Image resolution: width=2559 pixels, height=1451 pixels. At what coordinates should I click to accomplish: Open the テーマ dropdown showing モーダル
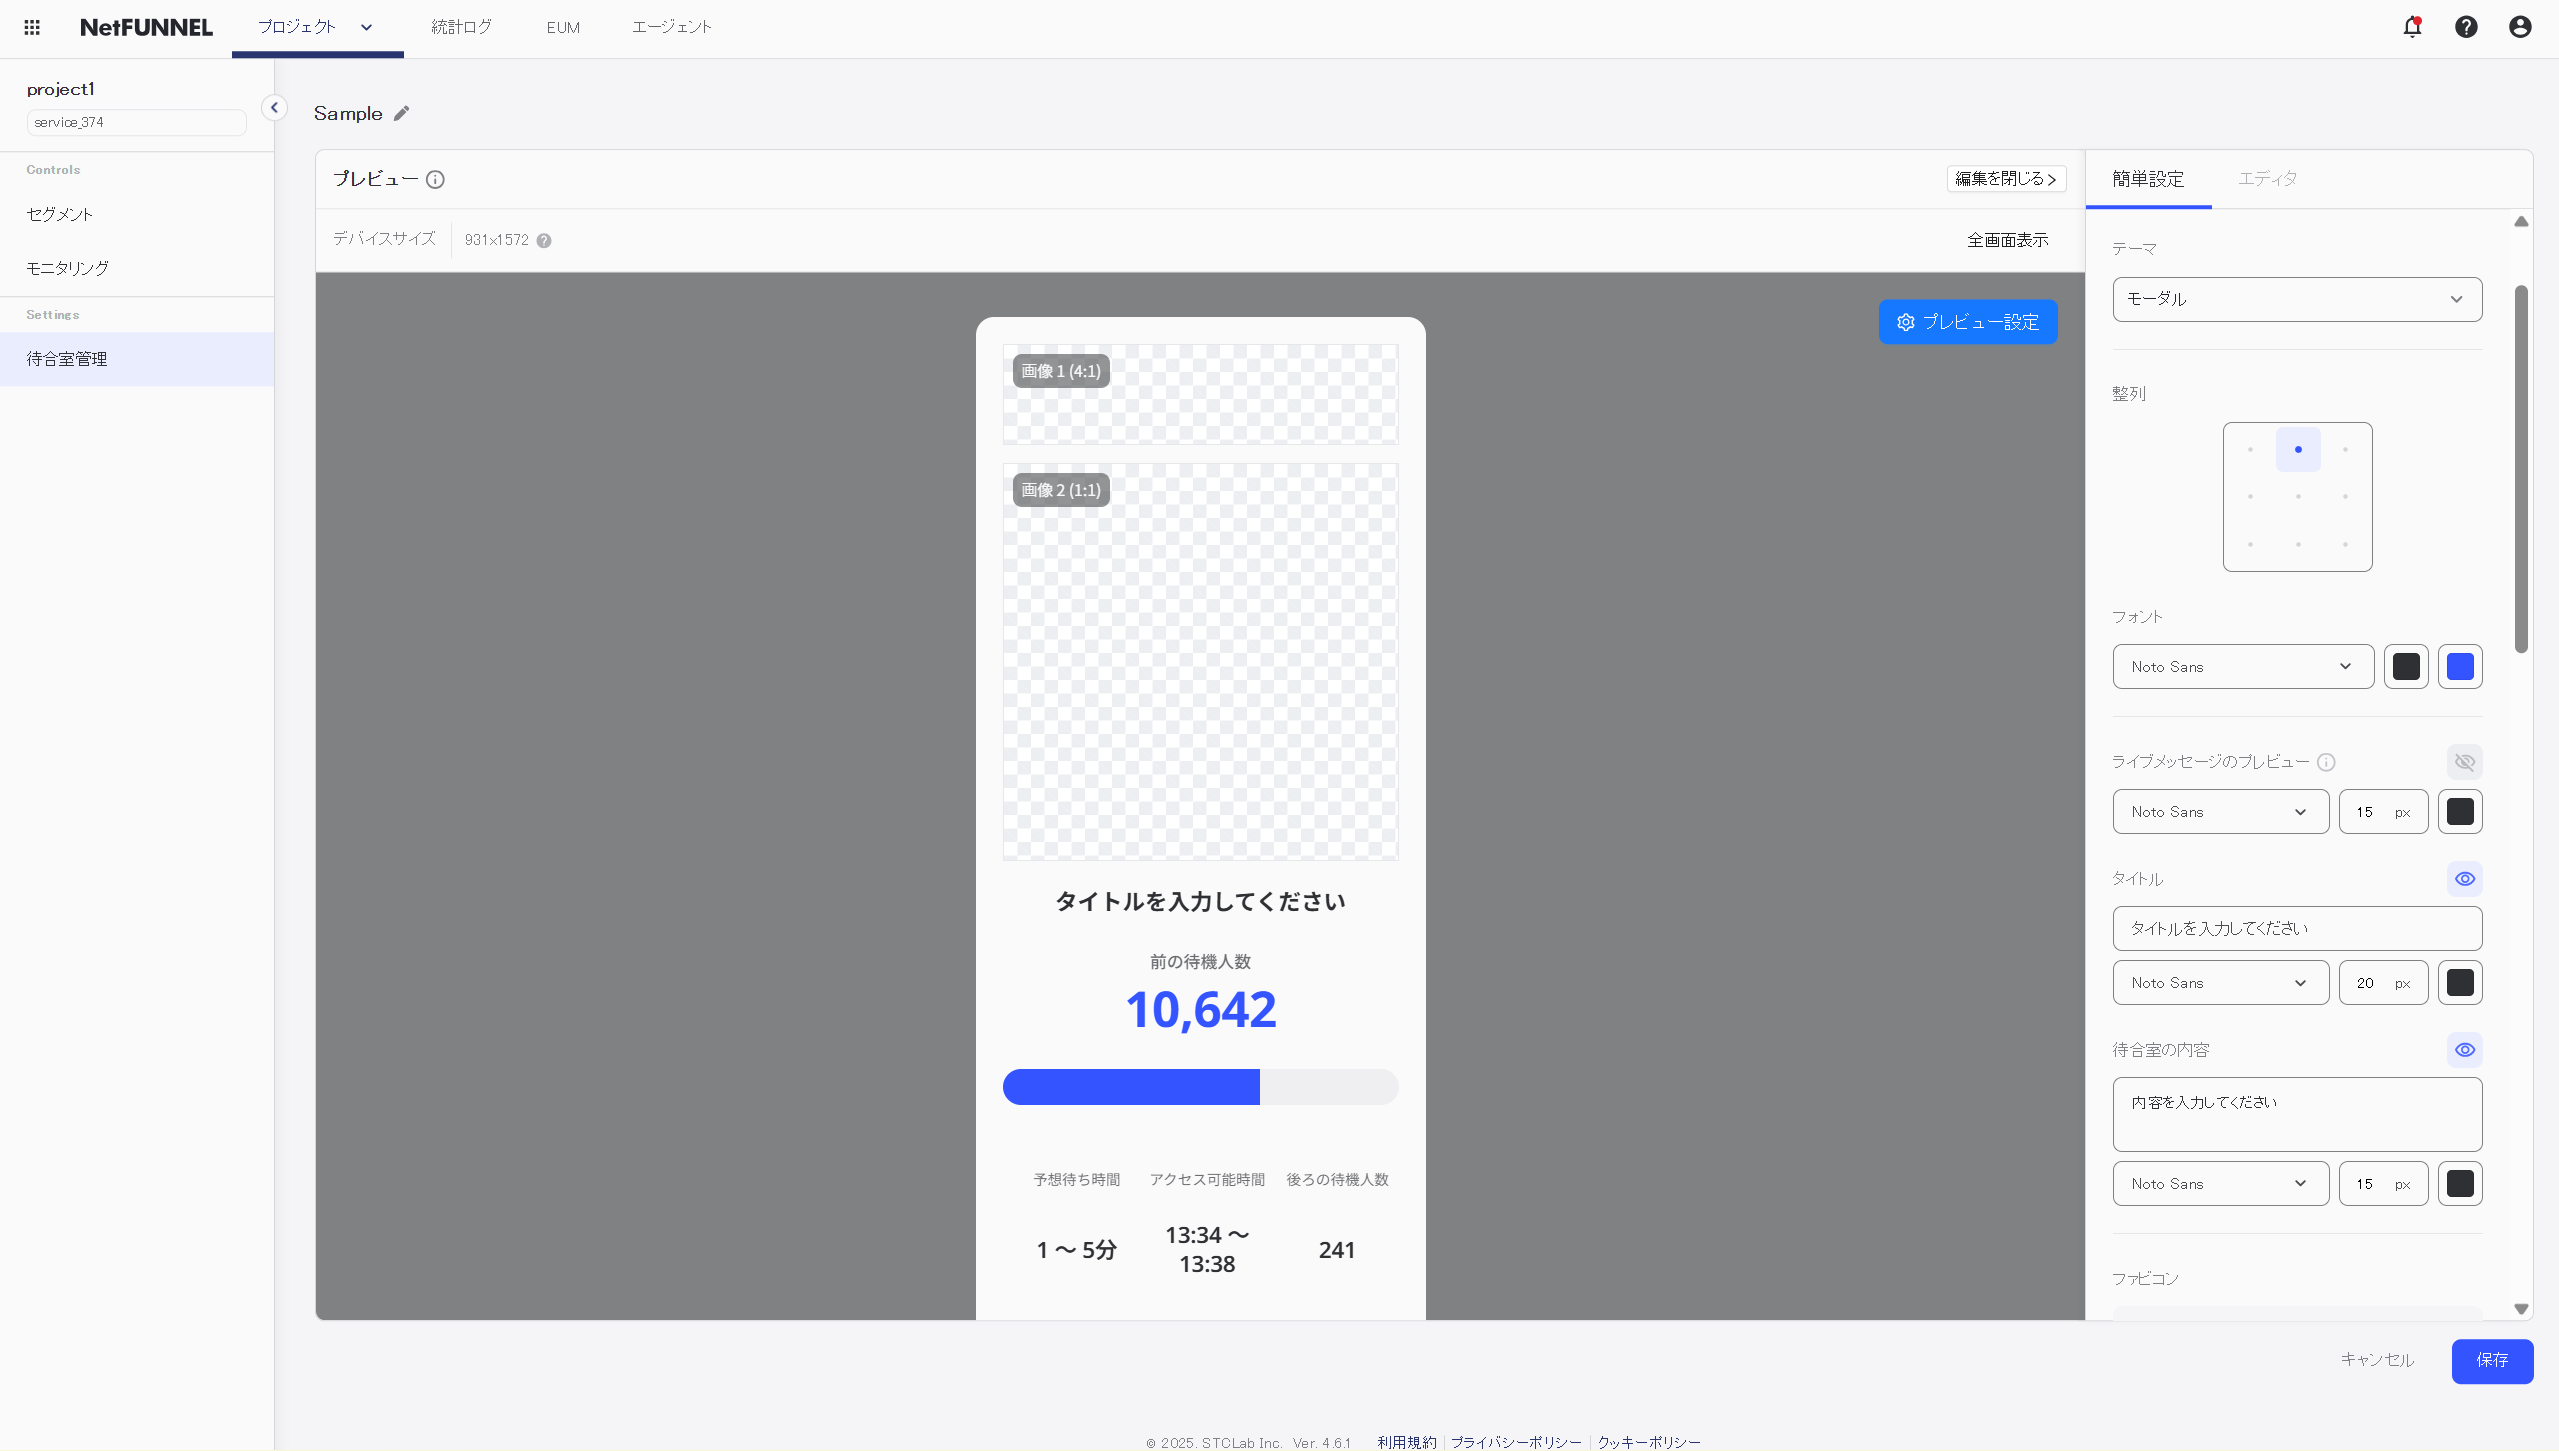pyautogui.click(x=2296, y=299)
